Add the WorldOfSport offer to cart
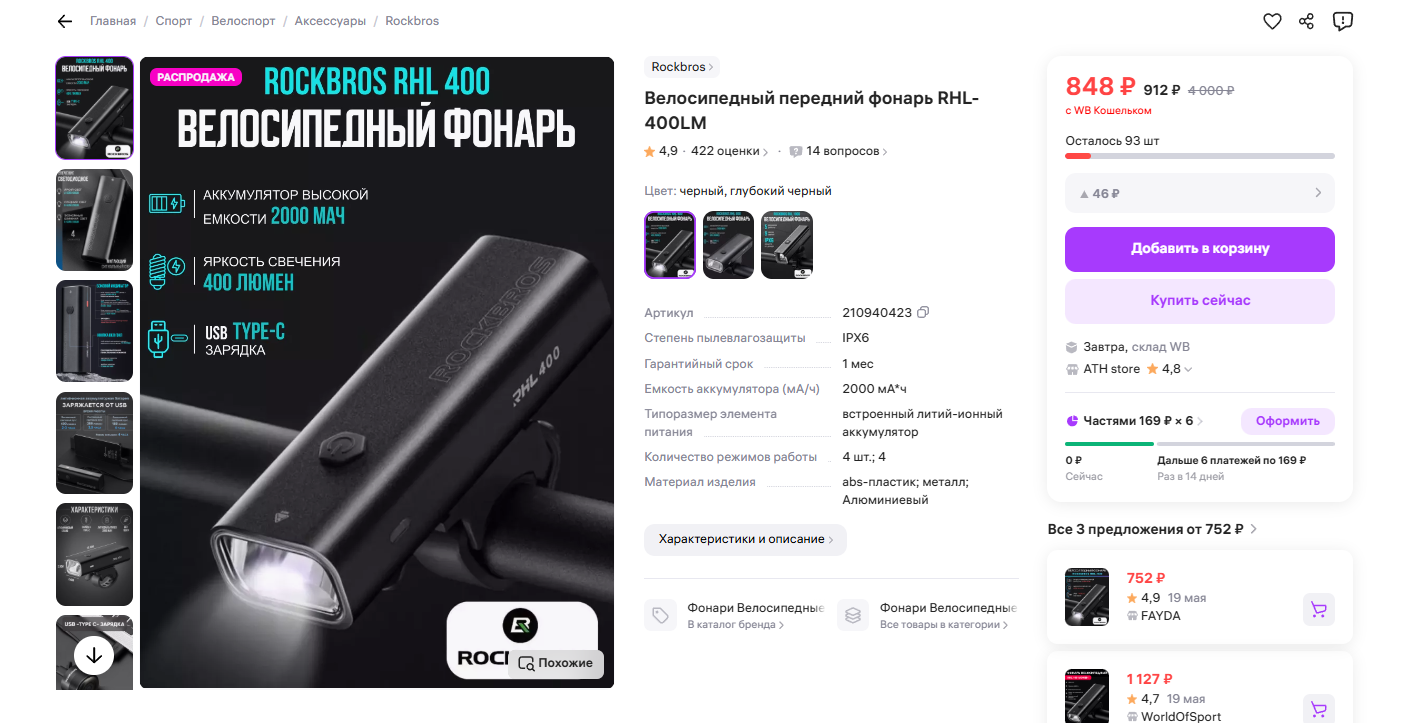 click(x=1319, y=707)
